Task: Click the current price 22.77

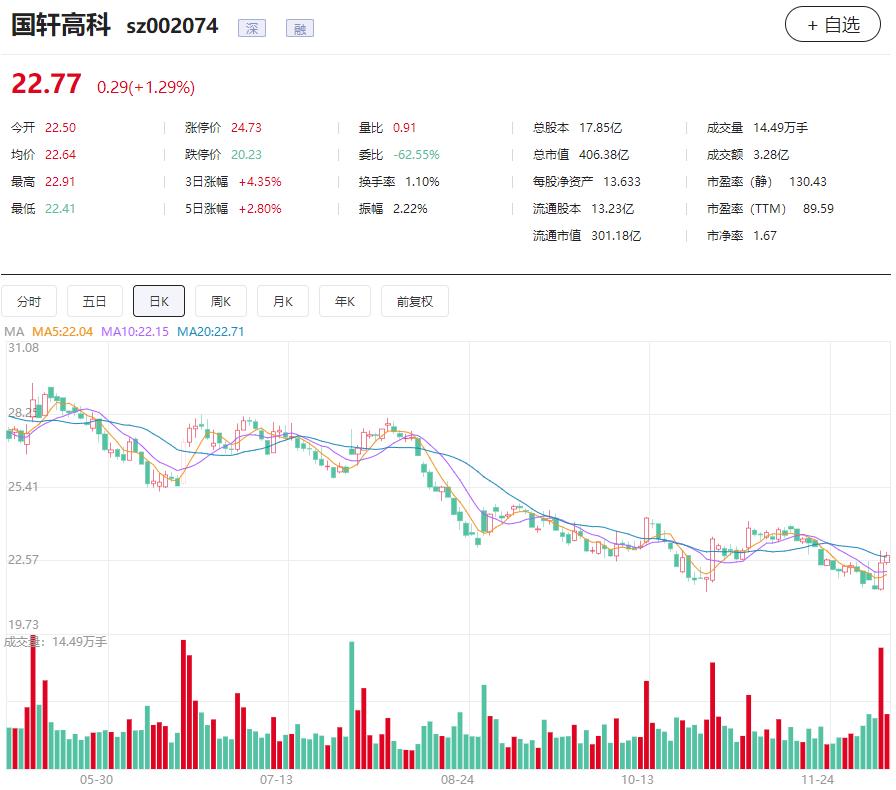Action: (45, 85)
